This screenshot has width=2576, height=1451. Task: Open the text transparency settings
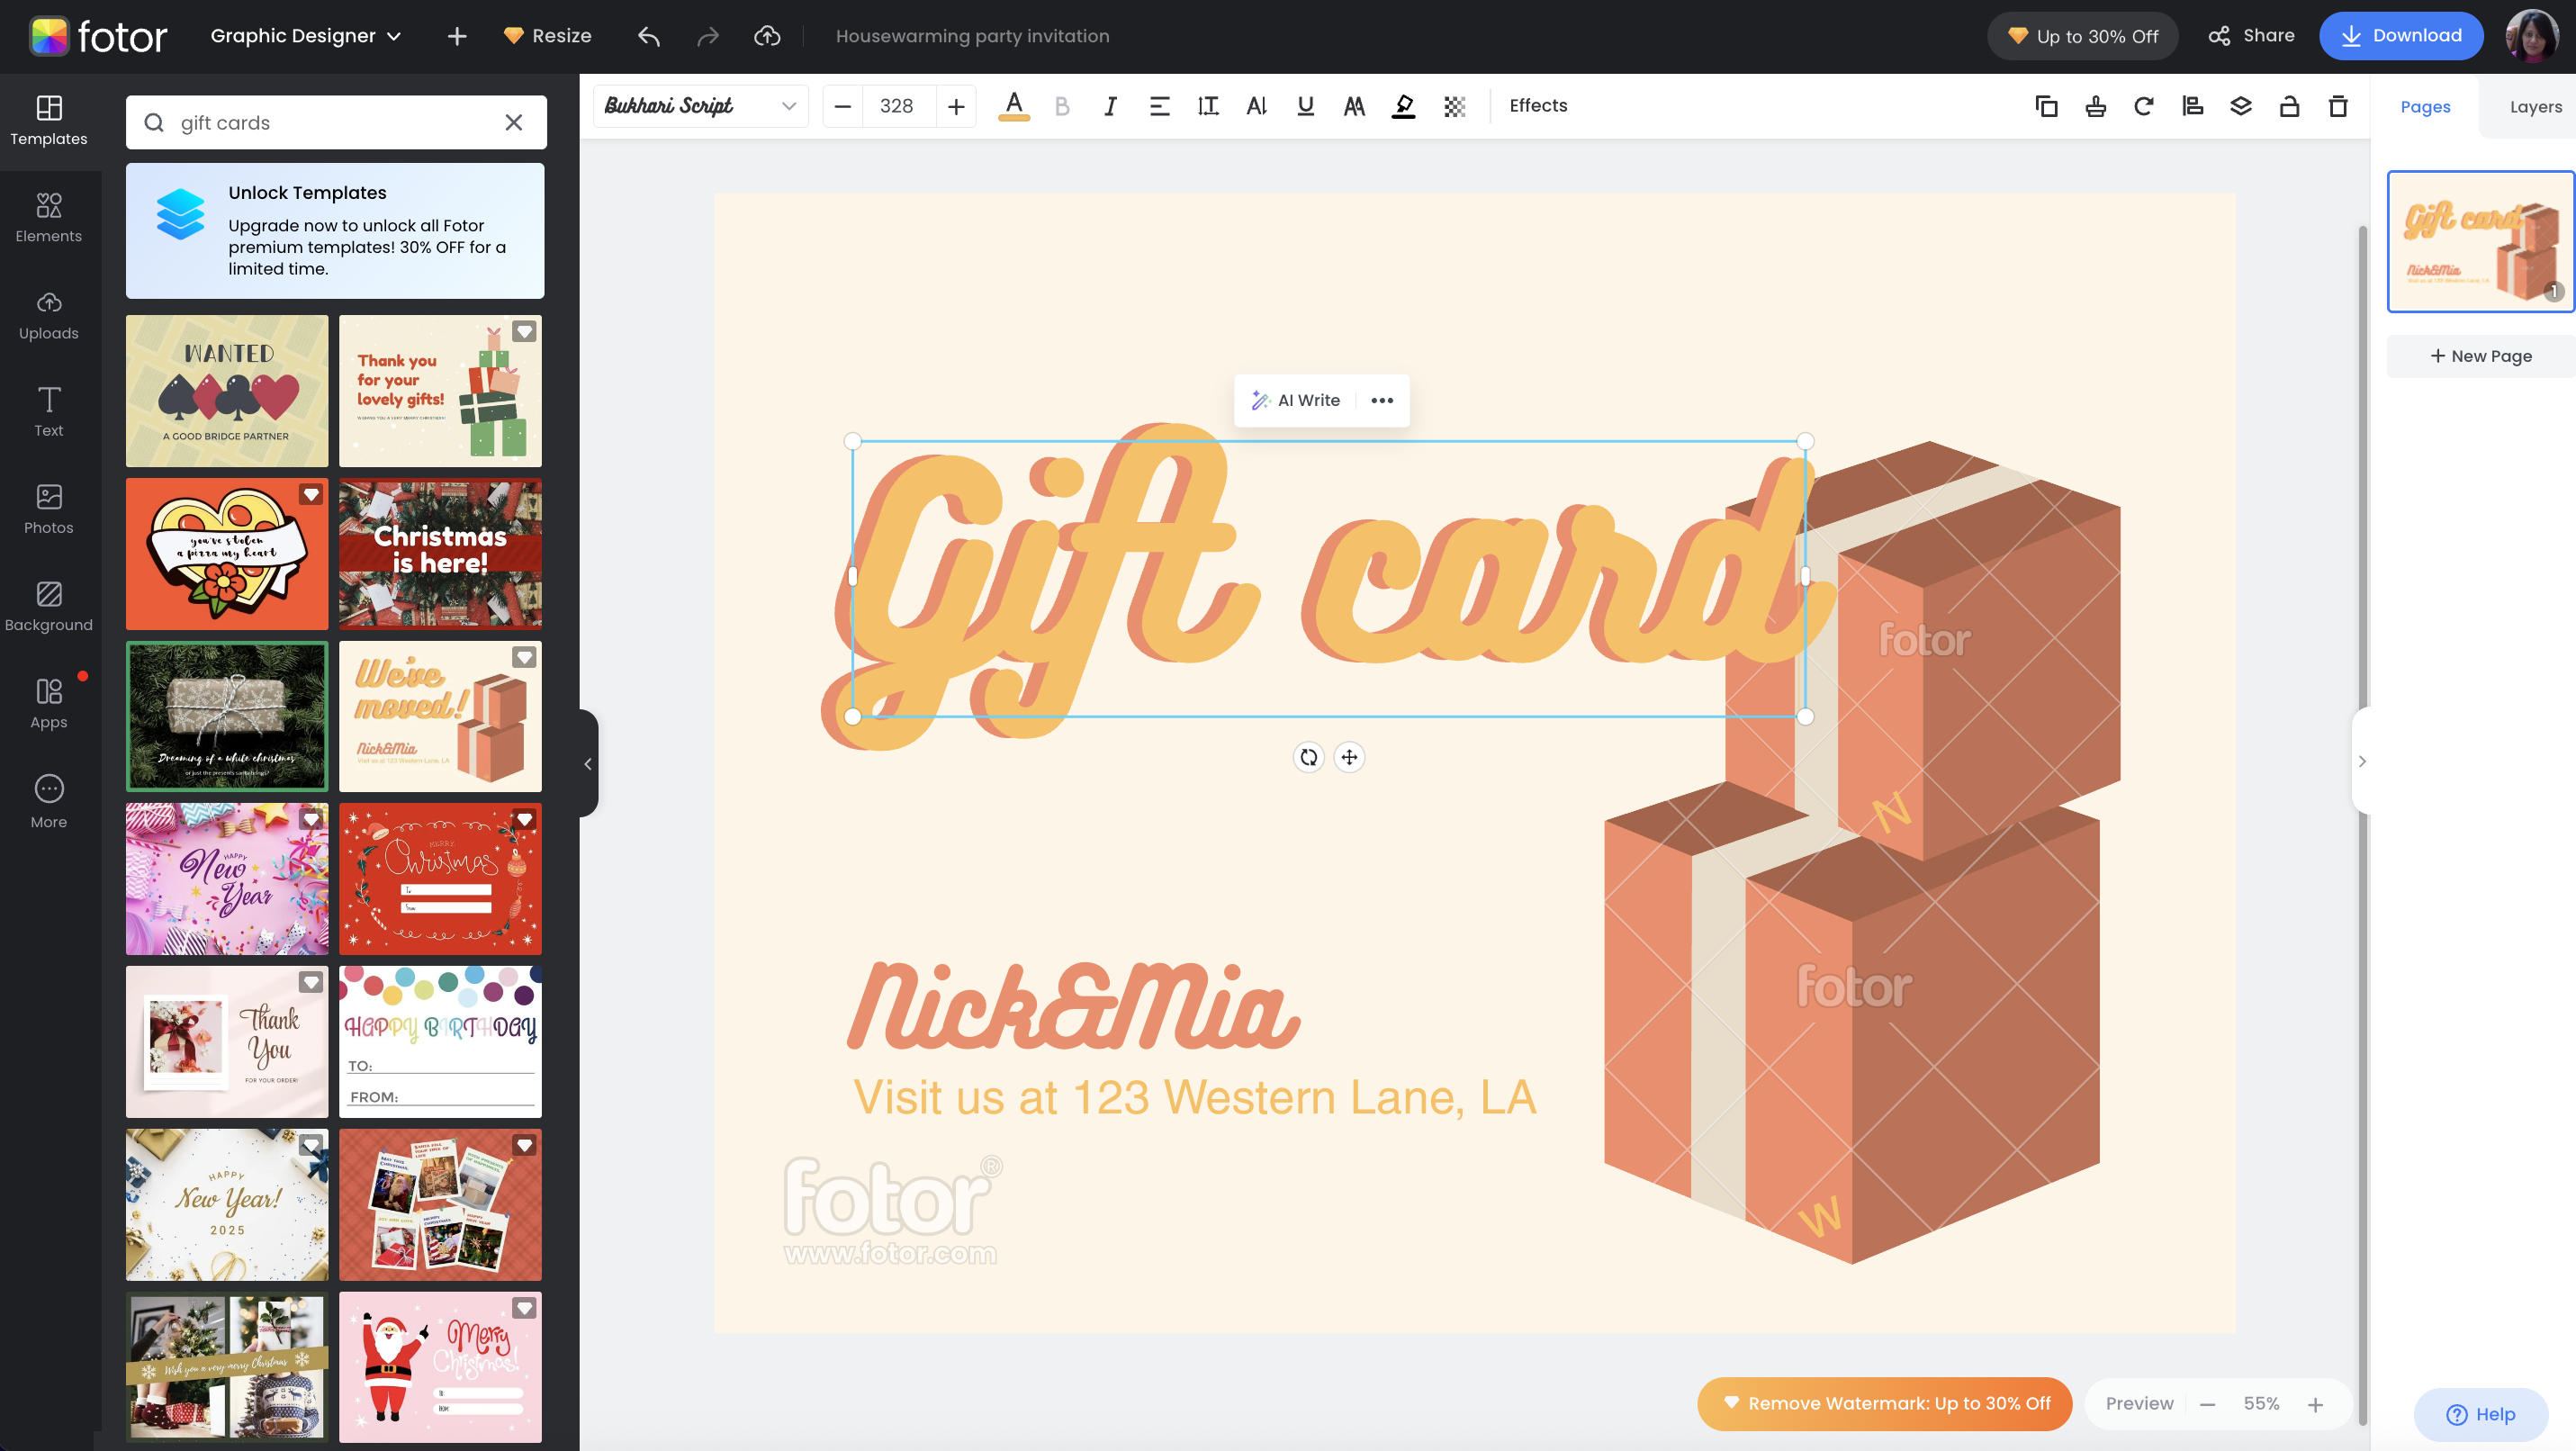[1454, 105]
